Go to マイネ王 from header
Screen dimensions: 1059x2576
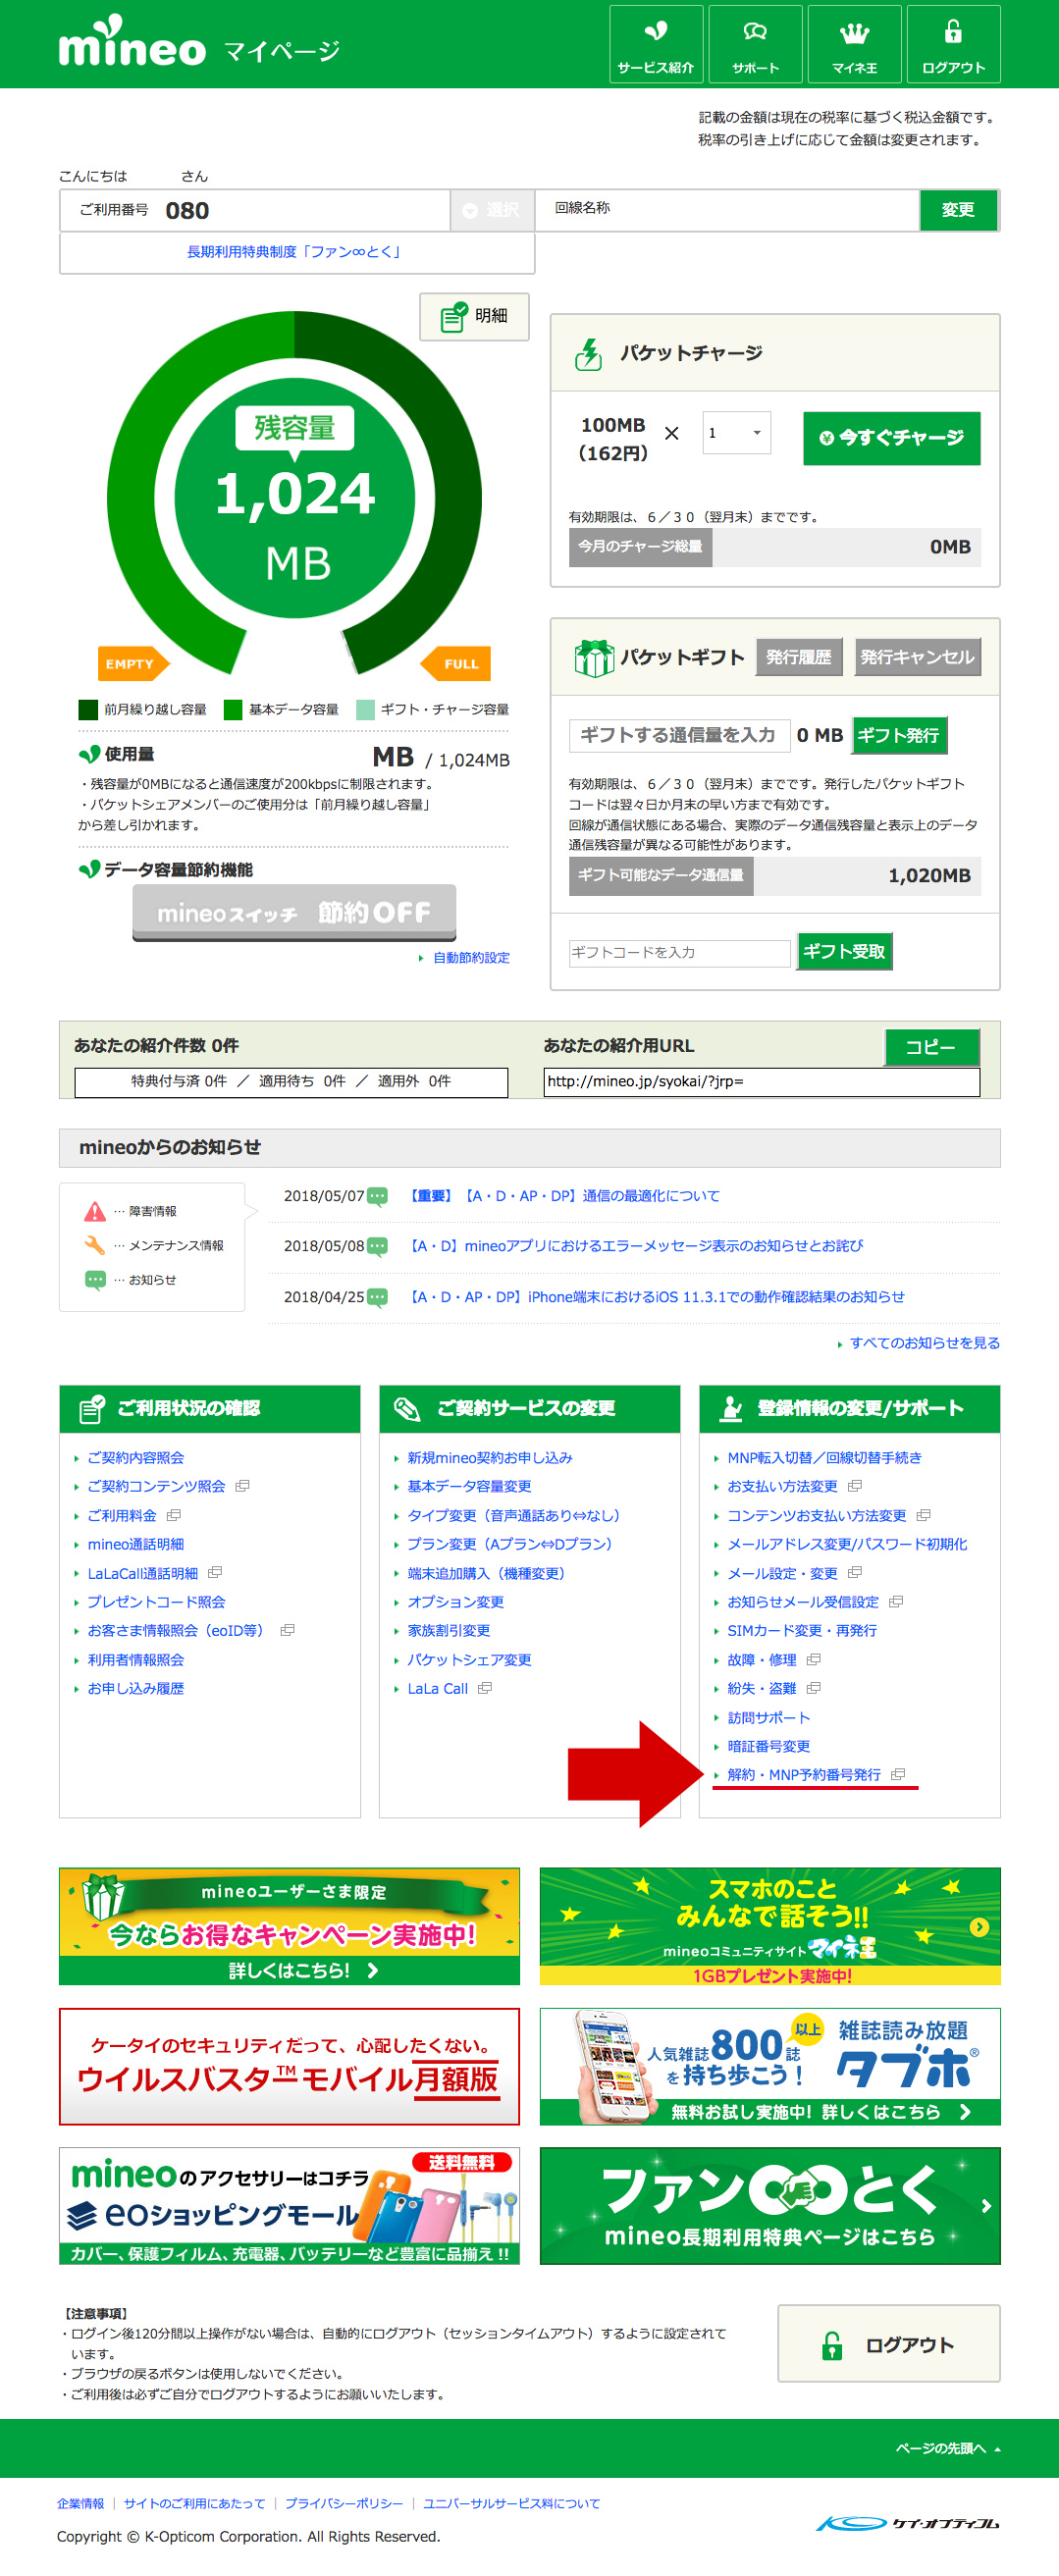[x=854, y=44]
